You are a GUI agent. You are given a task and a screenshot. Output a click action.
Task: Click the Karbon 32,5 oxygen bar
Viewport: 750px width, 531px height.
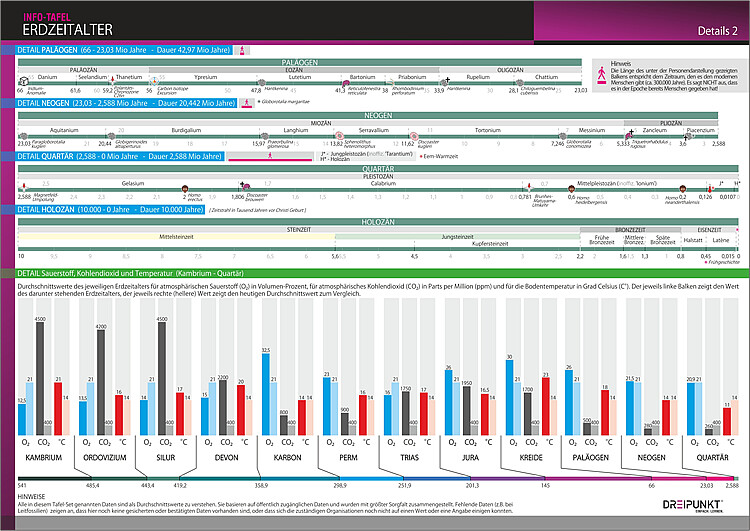[266, 394]
